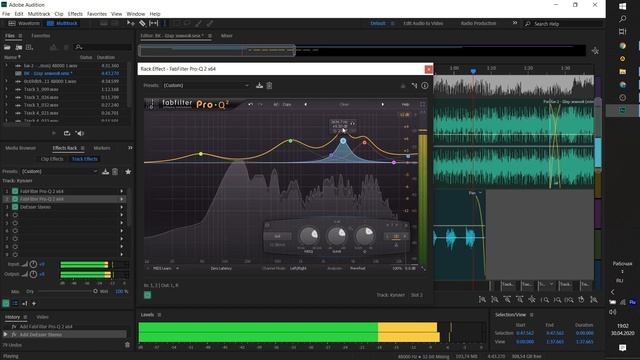Toggle green power button in rack effect window
The height and width of the screenshot is (360, 640).
point(147,295)
